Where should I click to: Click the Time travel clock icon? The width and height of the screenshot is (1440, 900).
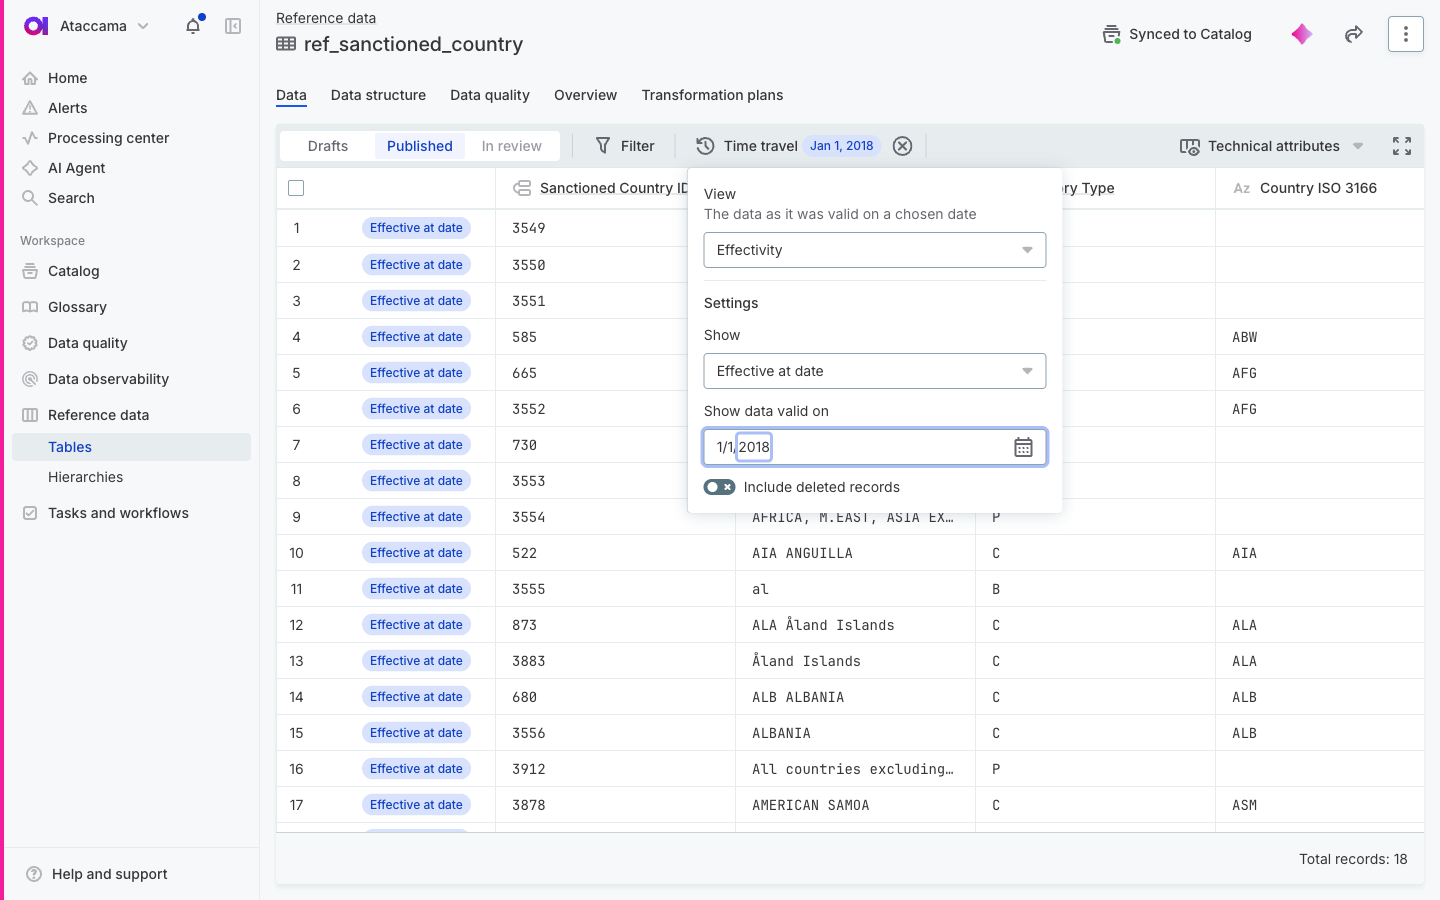(x=705, y=146)
